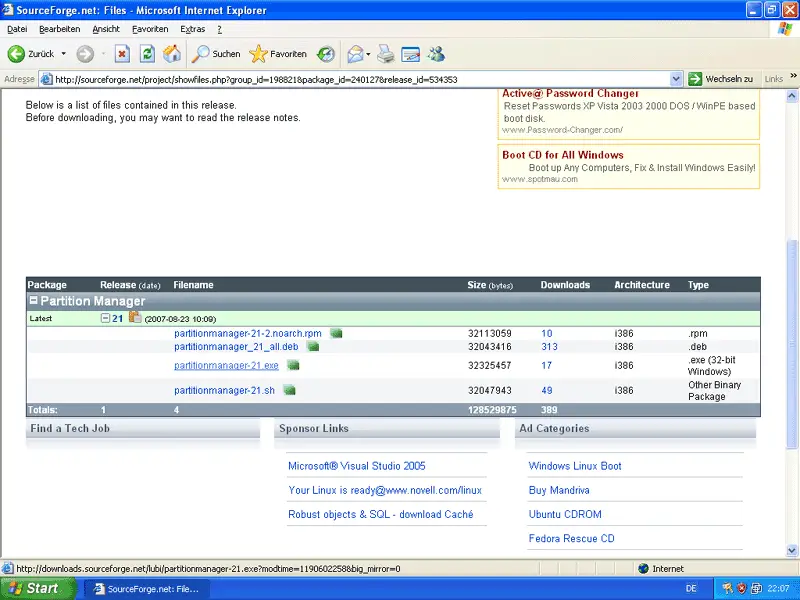Click green icon beside partitionmanager_21_all.deb
Screen dimensions: 800x600
313,347
